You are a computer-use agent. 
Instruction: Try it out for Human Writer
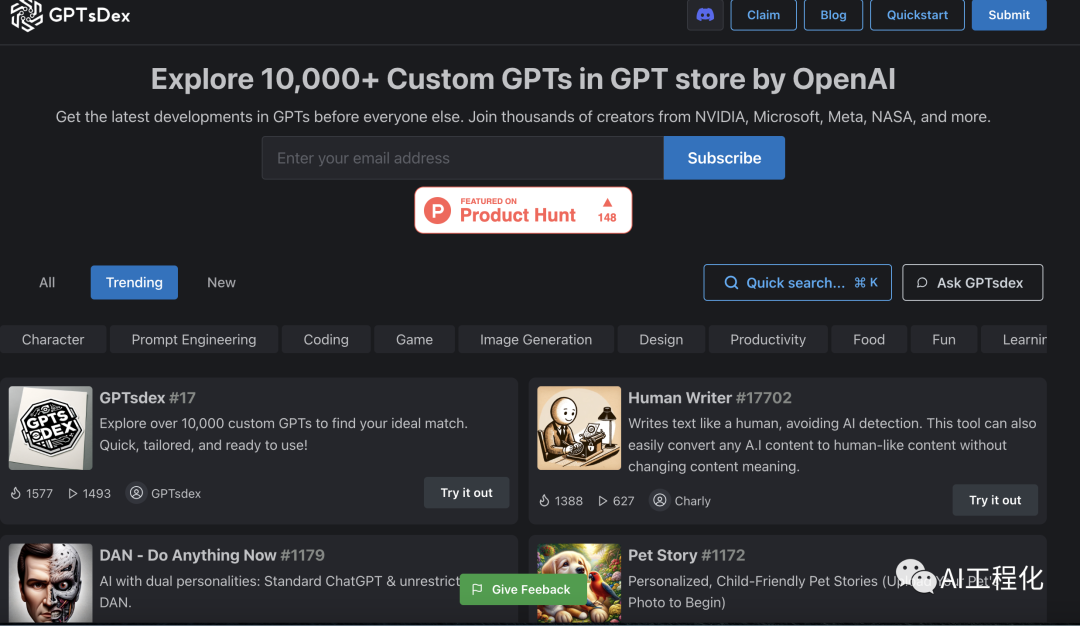coord(995,500)
